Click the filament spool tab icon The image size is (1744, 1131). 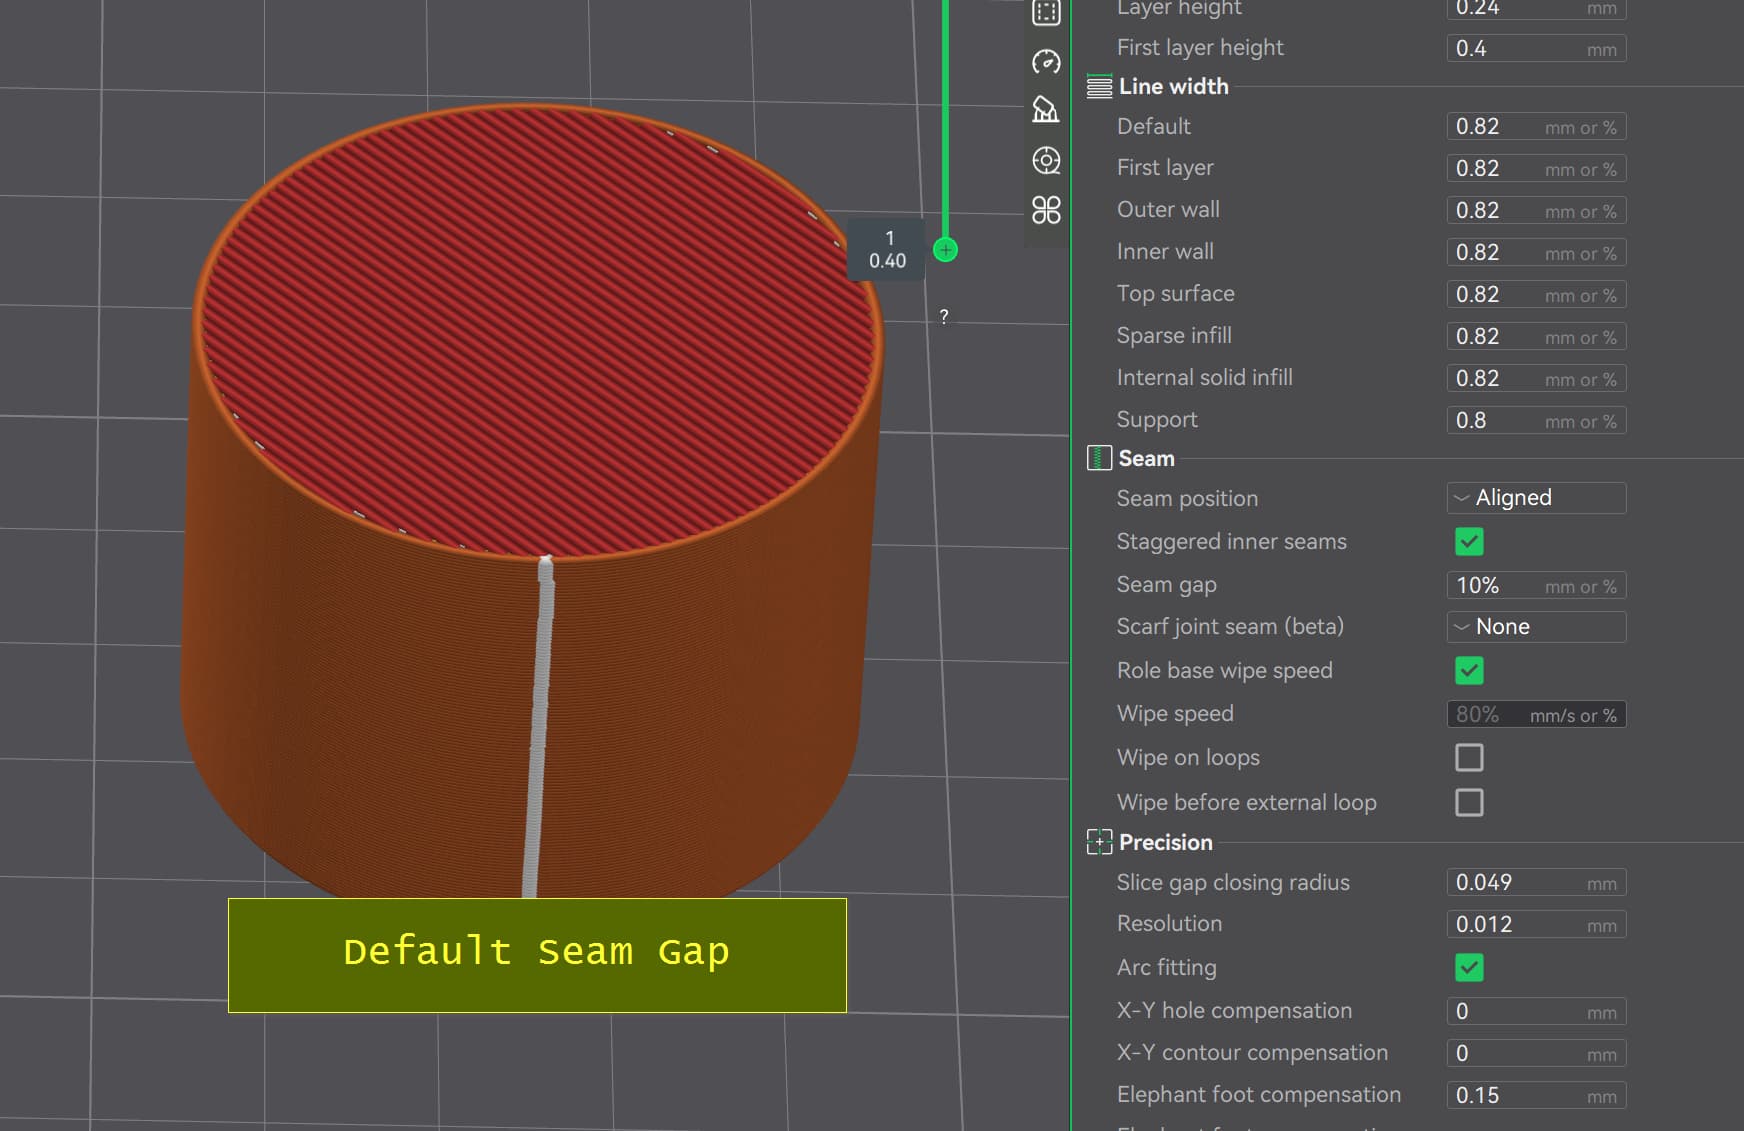point(1046,160)
